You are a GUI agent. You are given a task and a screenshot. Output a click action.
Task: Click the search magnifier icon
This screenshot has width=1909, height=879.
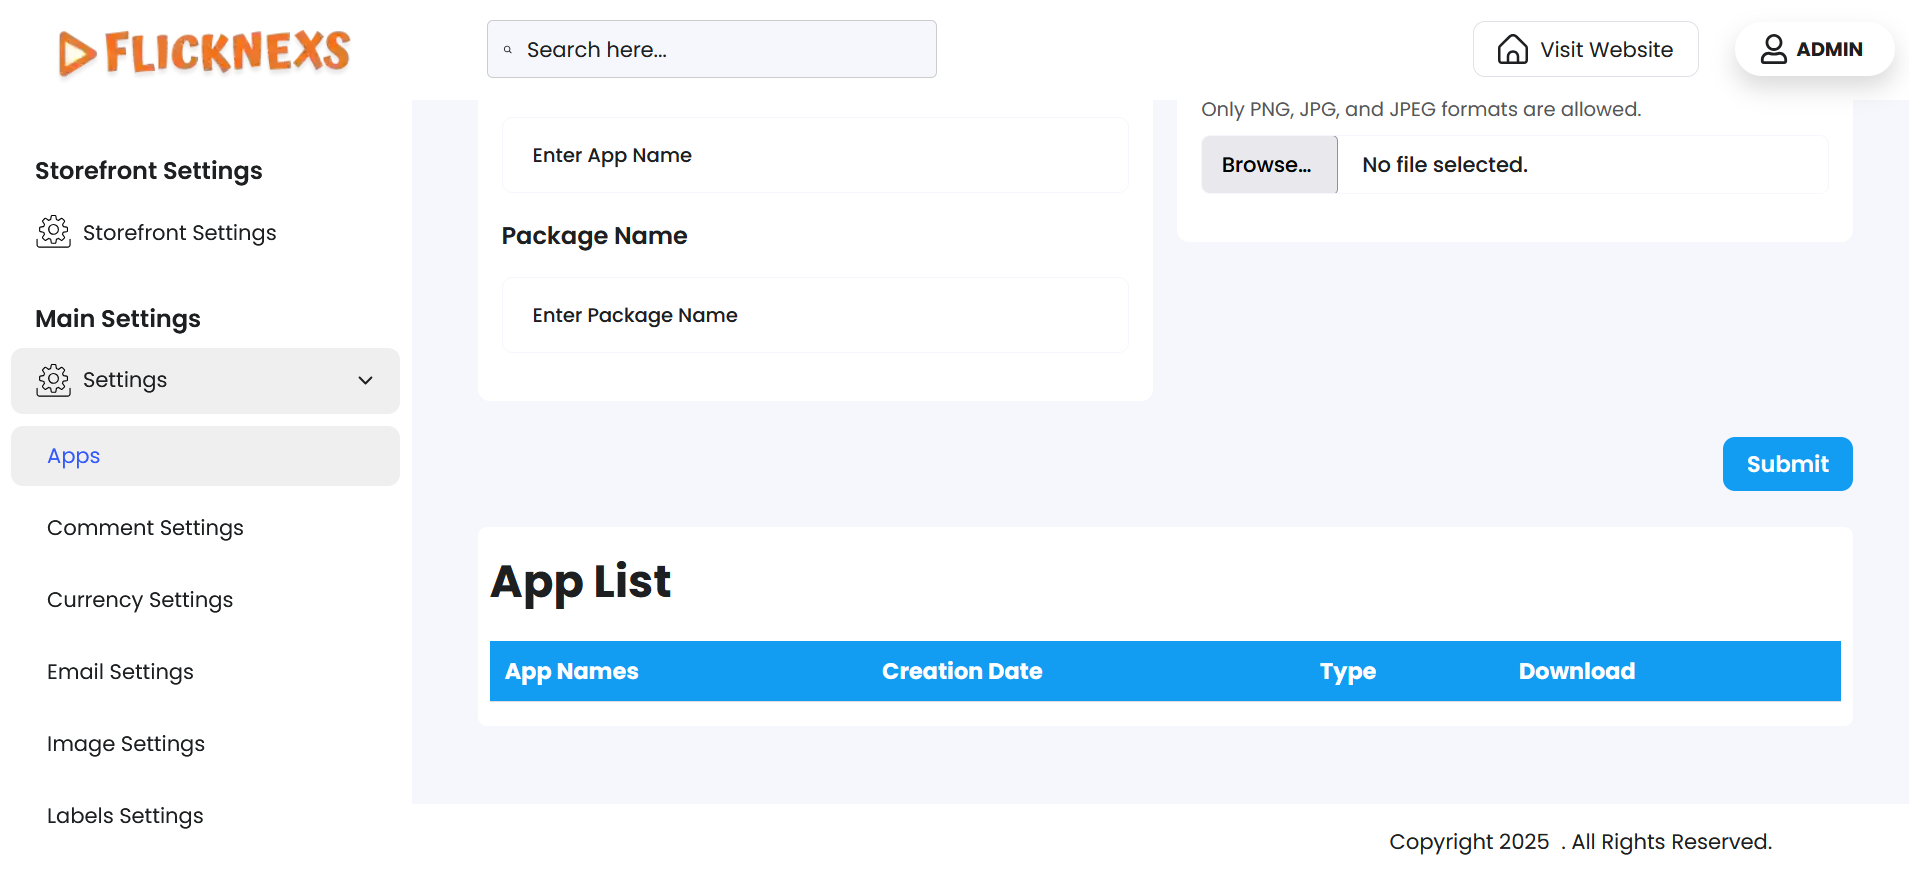point(508,50)
